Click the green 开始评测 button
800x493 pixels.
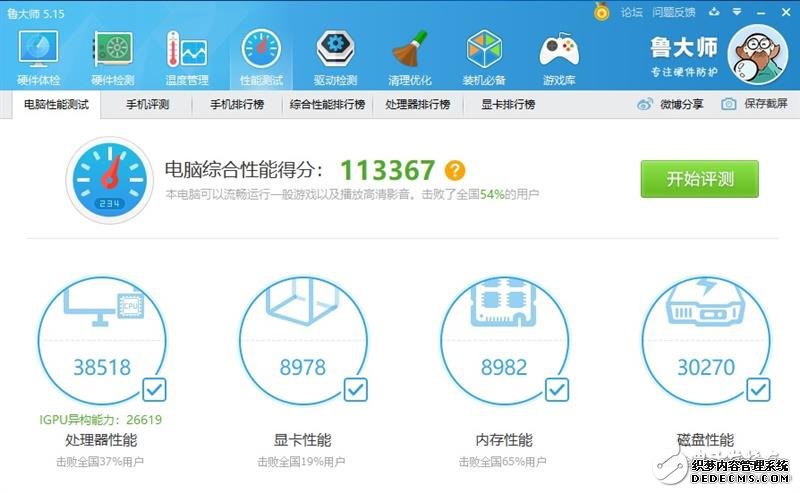[699, 179]
